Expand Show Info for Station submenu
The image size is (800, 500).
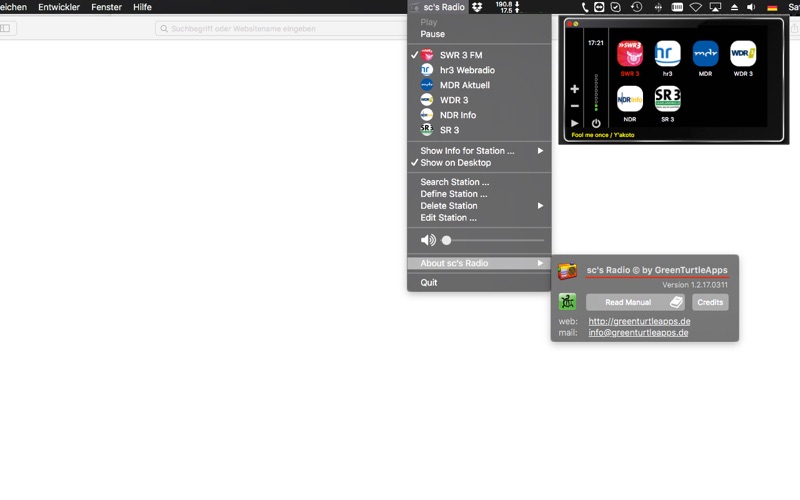(479, 151)
